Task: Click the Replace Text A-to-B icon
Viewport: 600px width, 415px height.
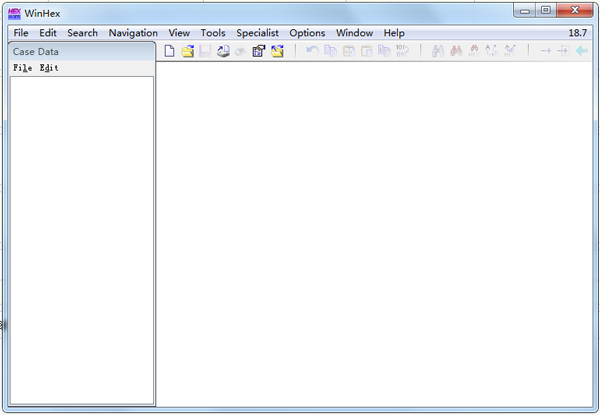Action: [491, 50]
